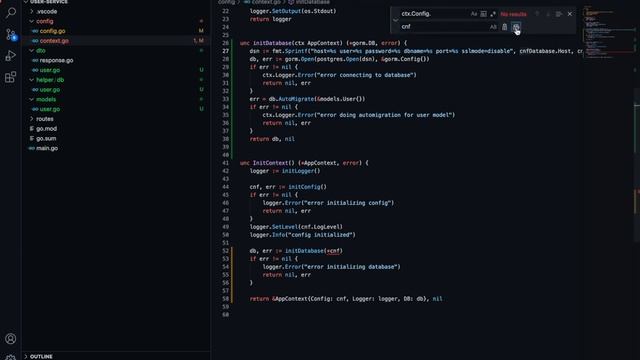Open the Manage gear icon

click(11, 357)
